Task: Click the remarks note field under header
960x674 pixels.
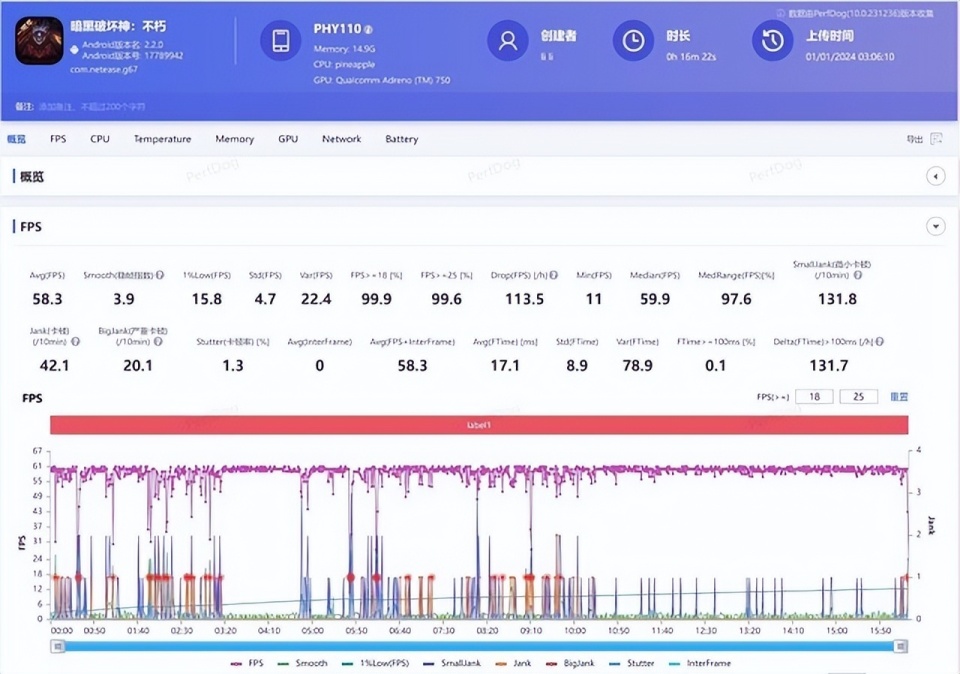Action: tap(80, 106)
